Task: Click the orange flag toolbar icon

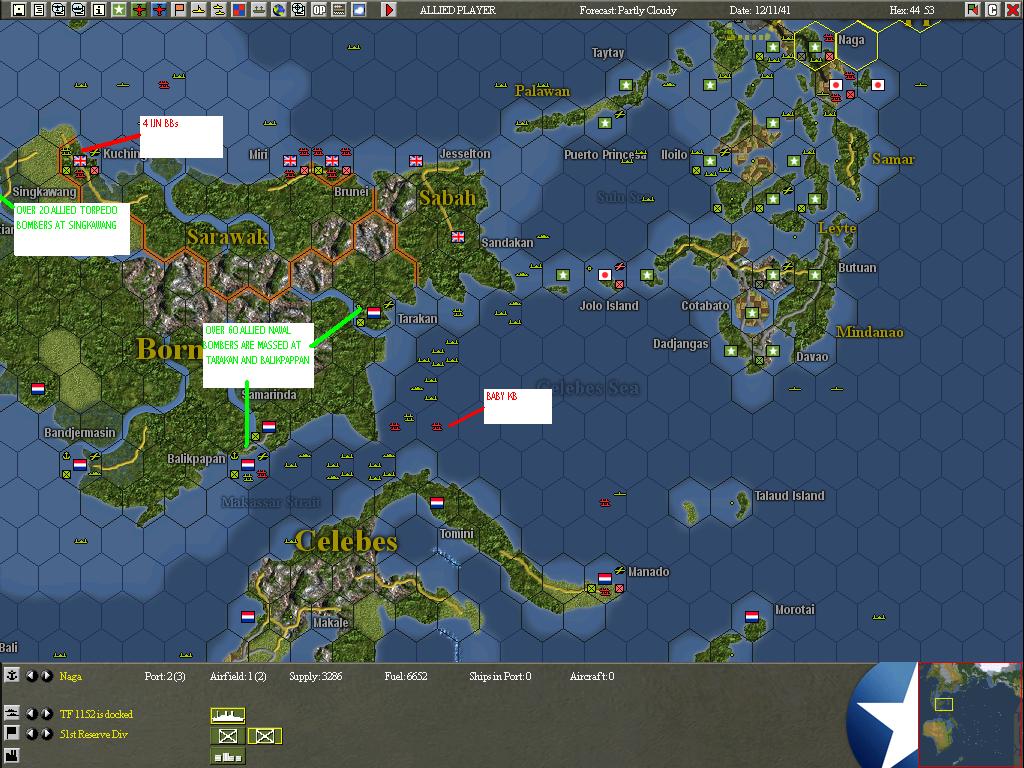Action: click(x=179, y=9)
